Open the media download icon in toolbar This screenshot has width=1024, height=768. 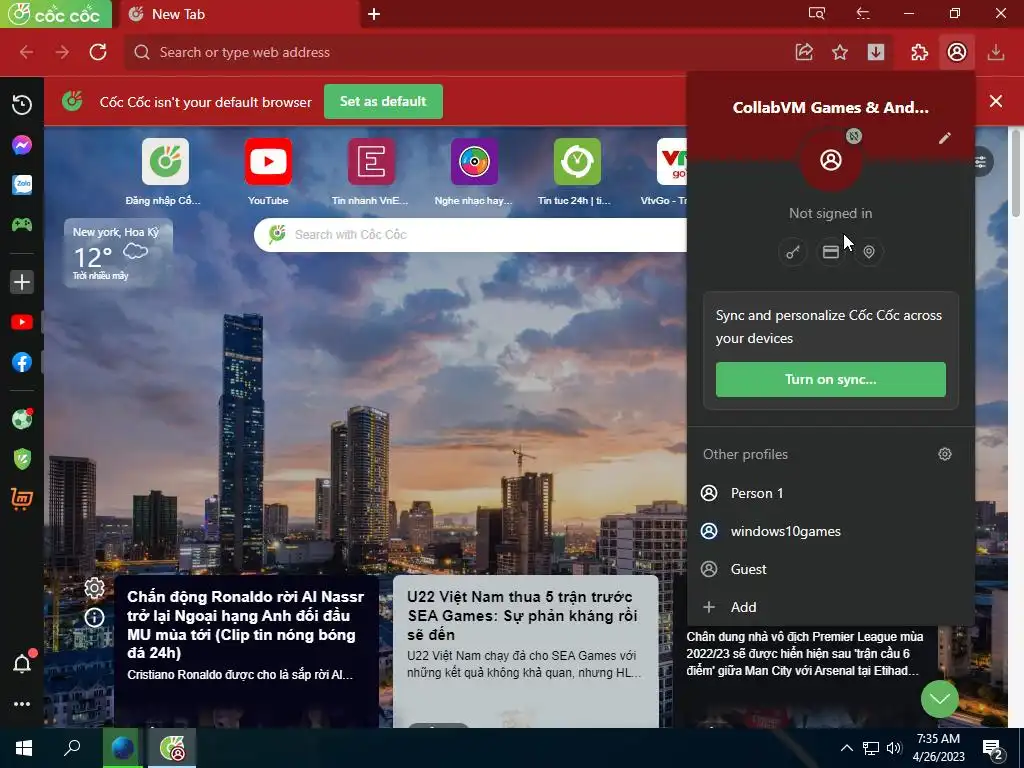pyautogui.click(x=876, y=52)
